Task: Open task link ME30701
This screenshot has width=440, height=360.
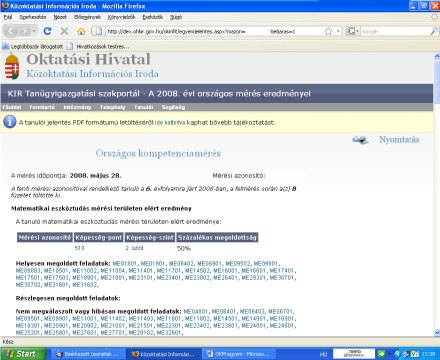Action: [x=282, y=278]
